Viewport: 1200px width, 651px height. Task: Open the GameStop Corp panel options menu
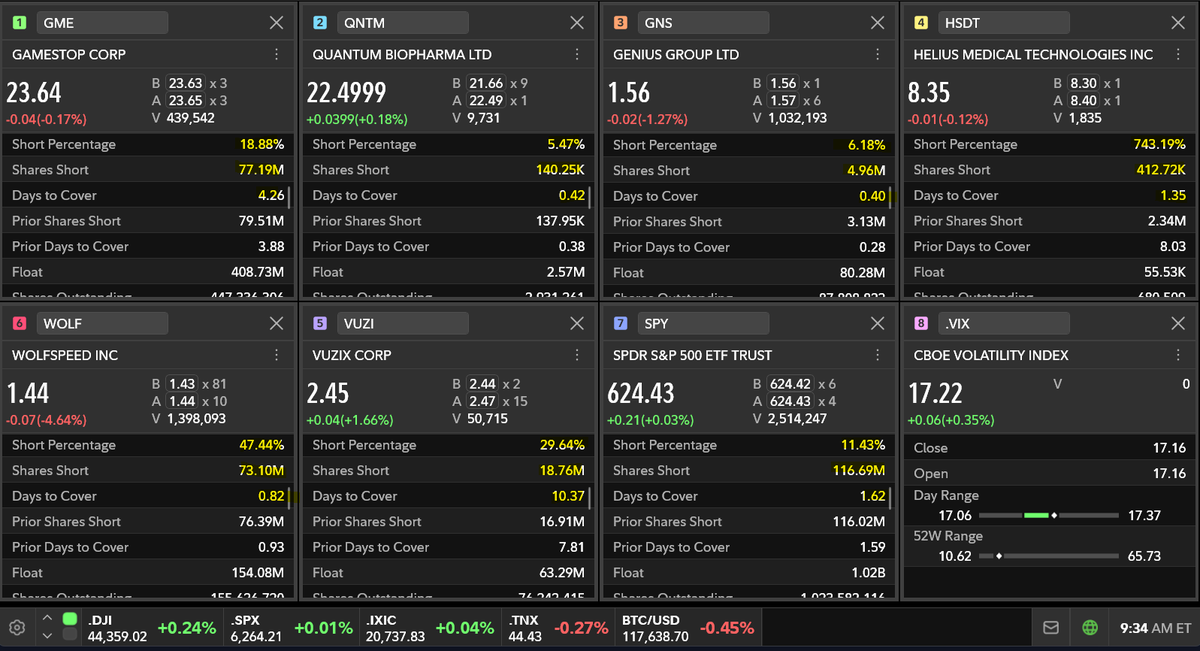tap(277, 55)
